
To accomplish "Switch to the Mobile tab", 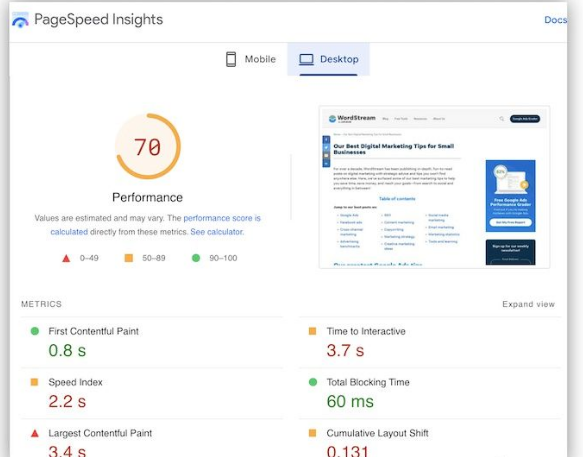I will (251, 59).
